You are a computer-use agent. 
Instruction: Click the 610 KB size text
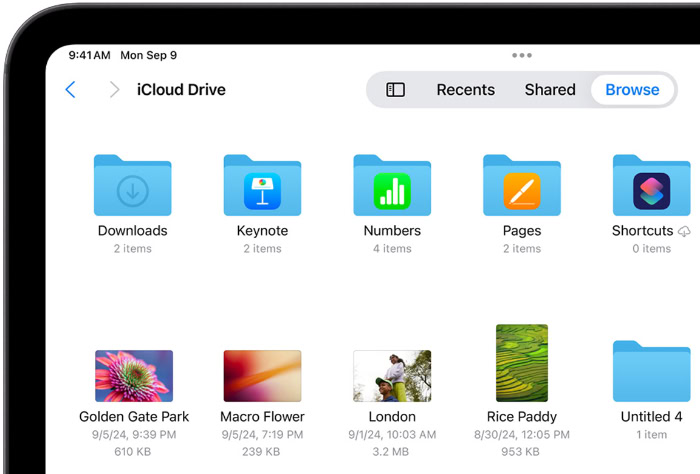pos(133,452)
